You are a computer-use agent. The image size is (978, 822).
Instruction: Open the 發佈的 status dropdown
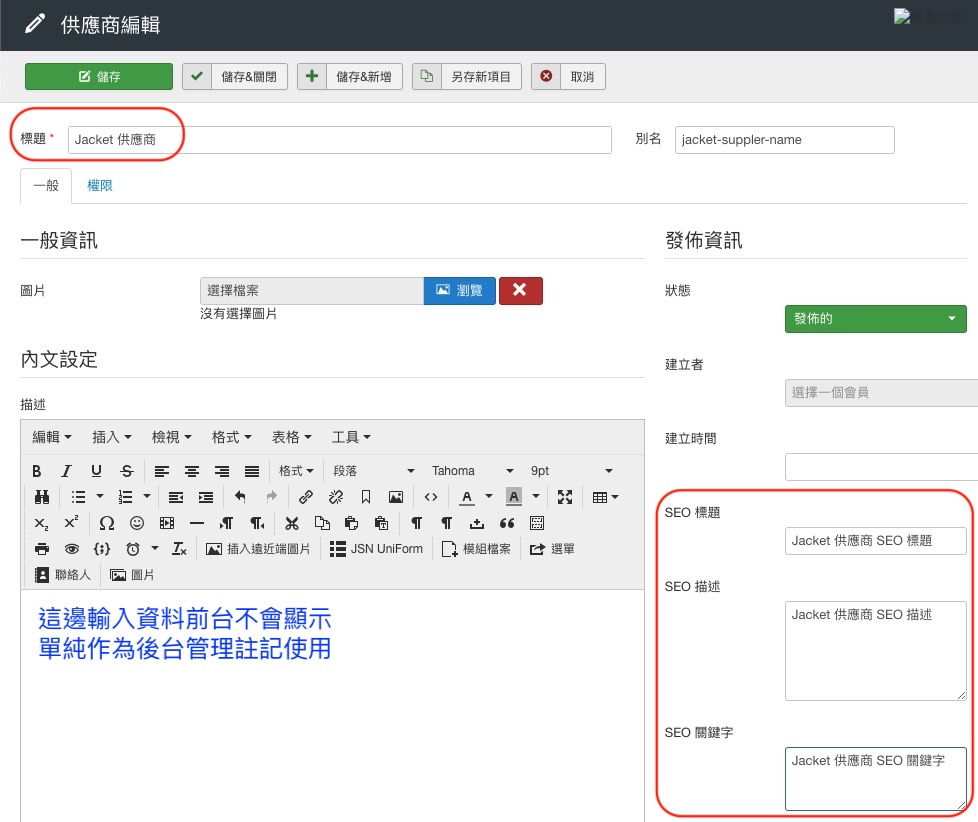tap(875, 319)
